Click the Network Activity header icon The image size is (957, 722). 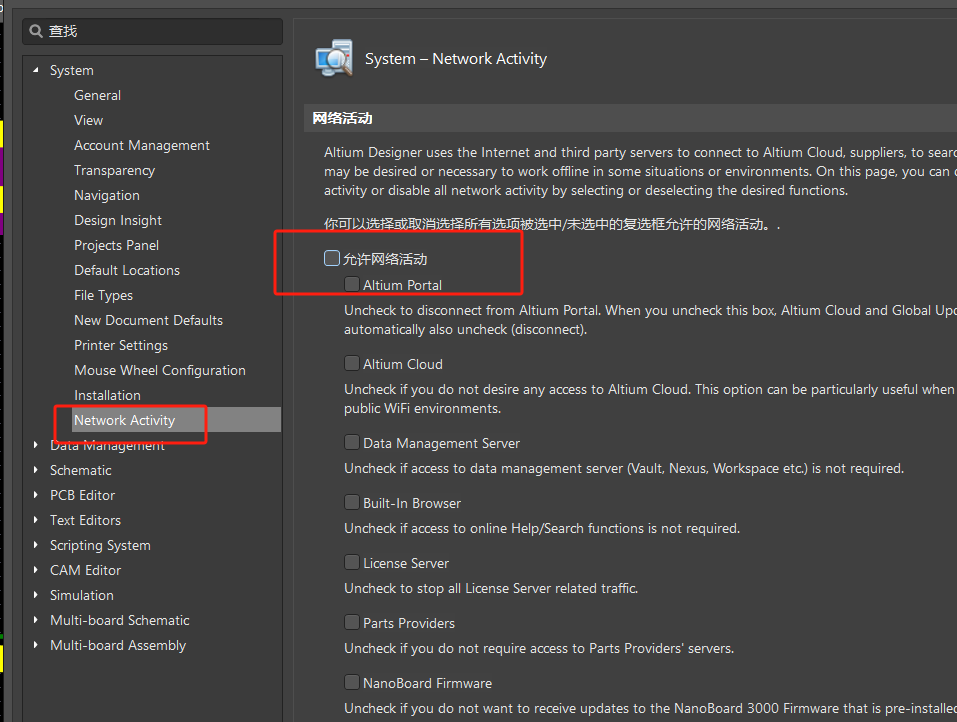click(333, 59)
